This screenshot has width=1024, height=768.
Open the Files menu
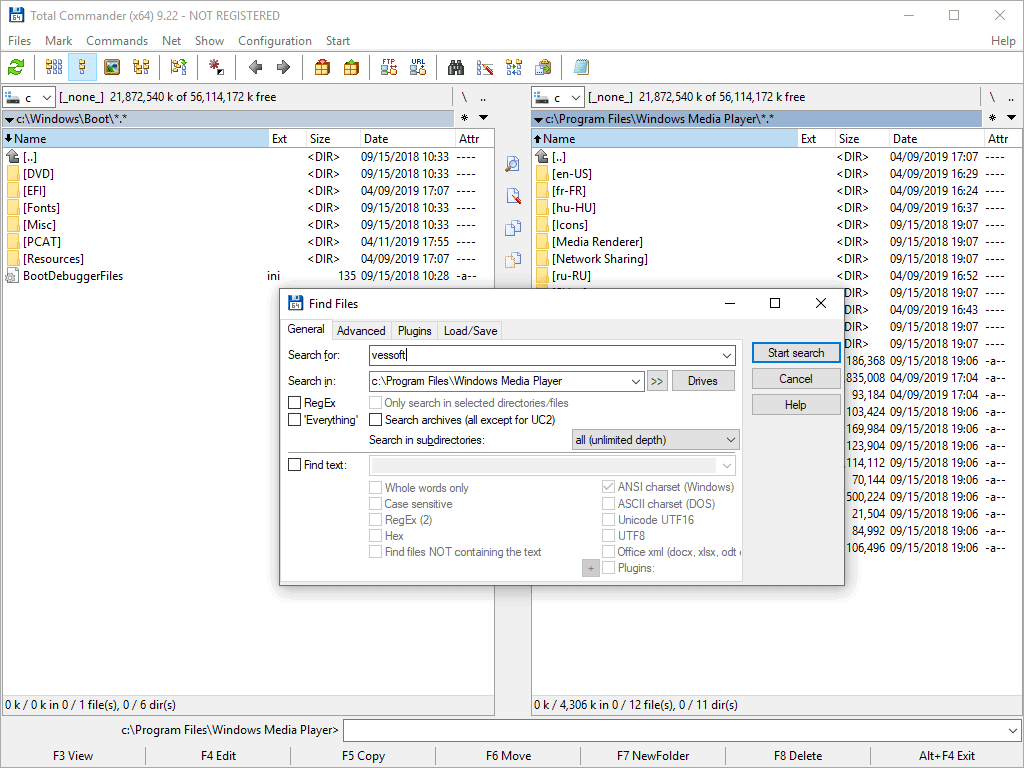(20, 40)
